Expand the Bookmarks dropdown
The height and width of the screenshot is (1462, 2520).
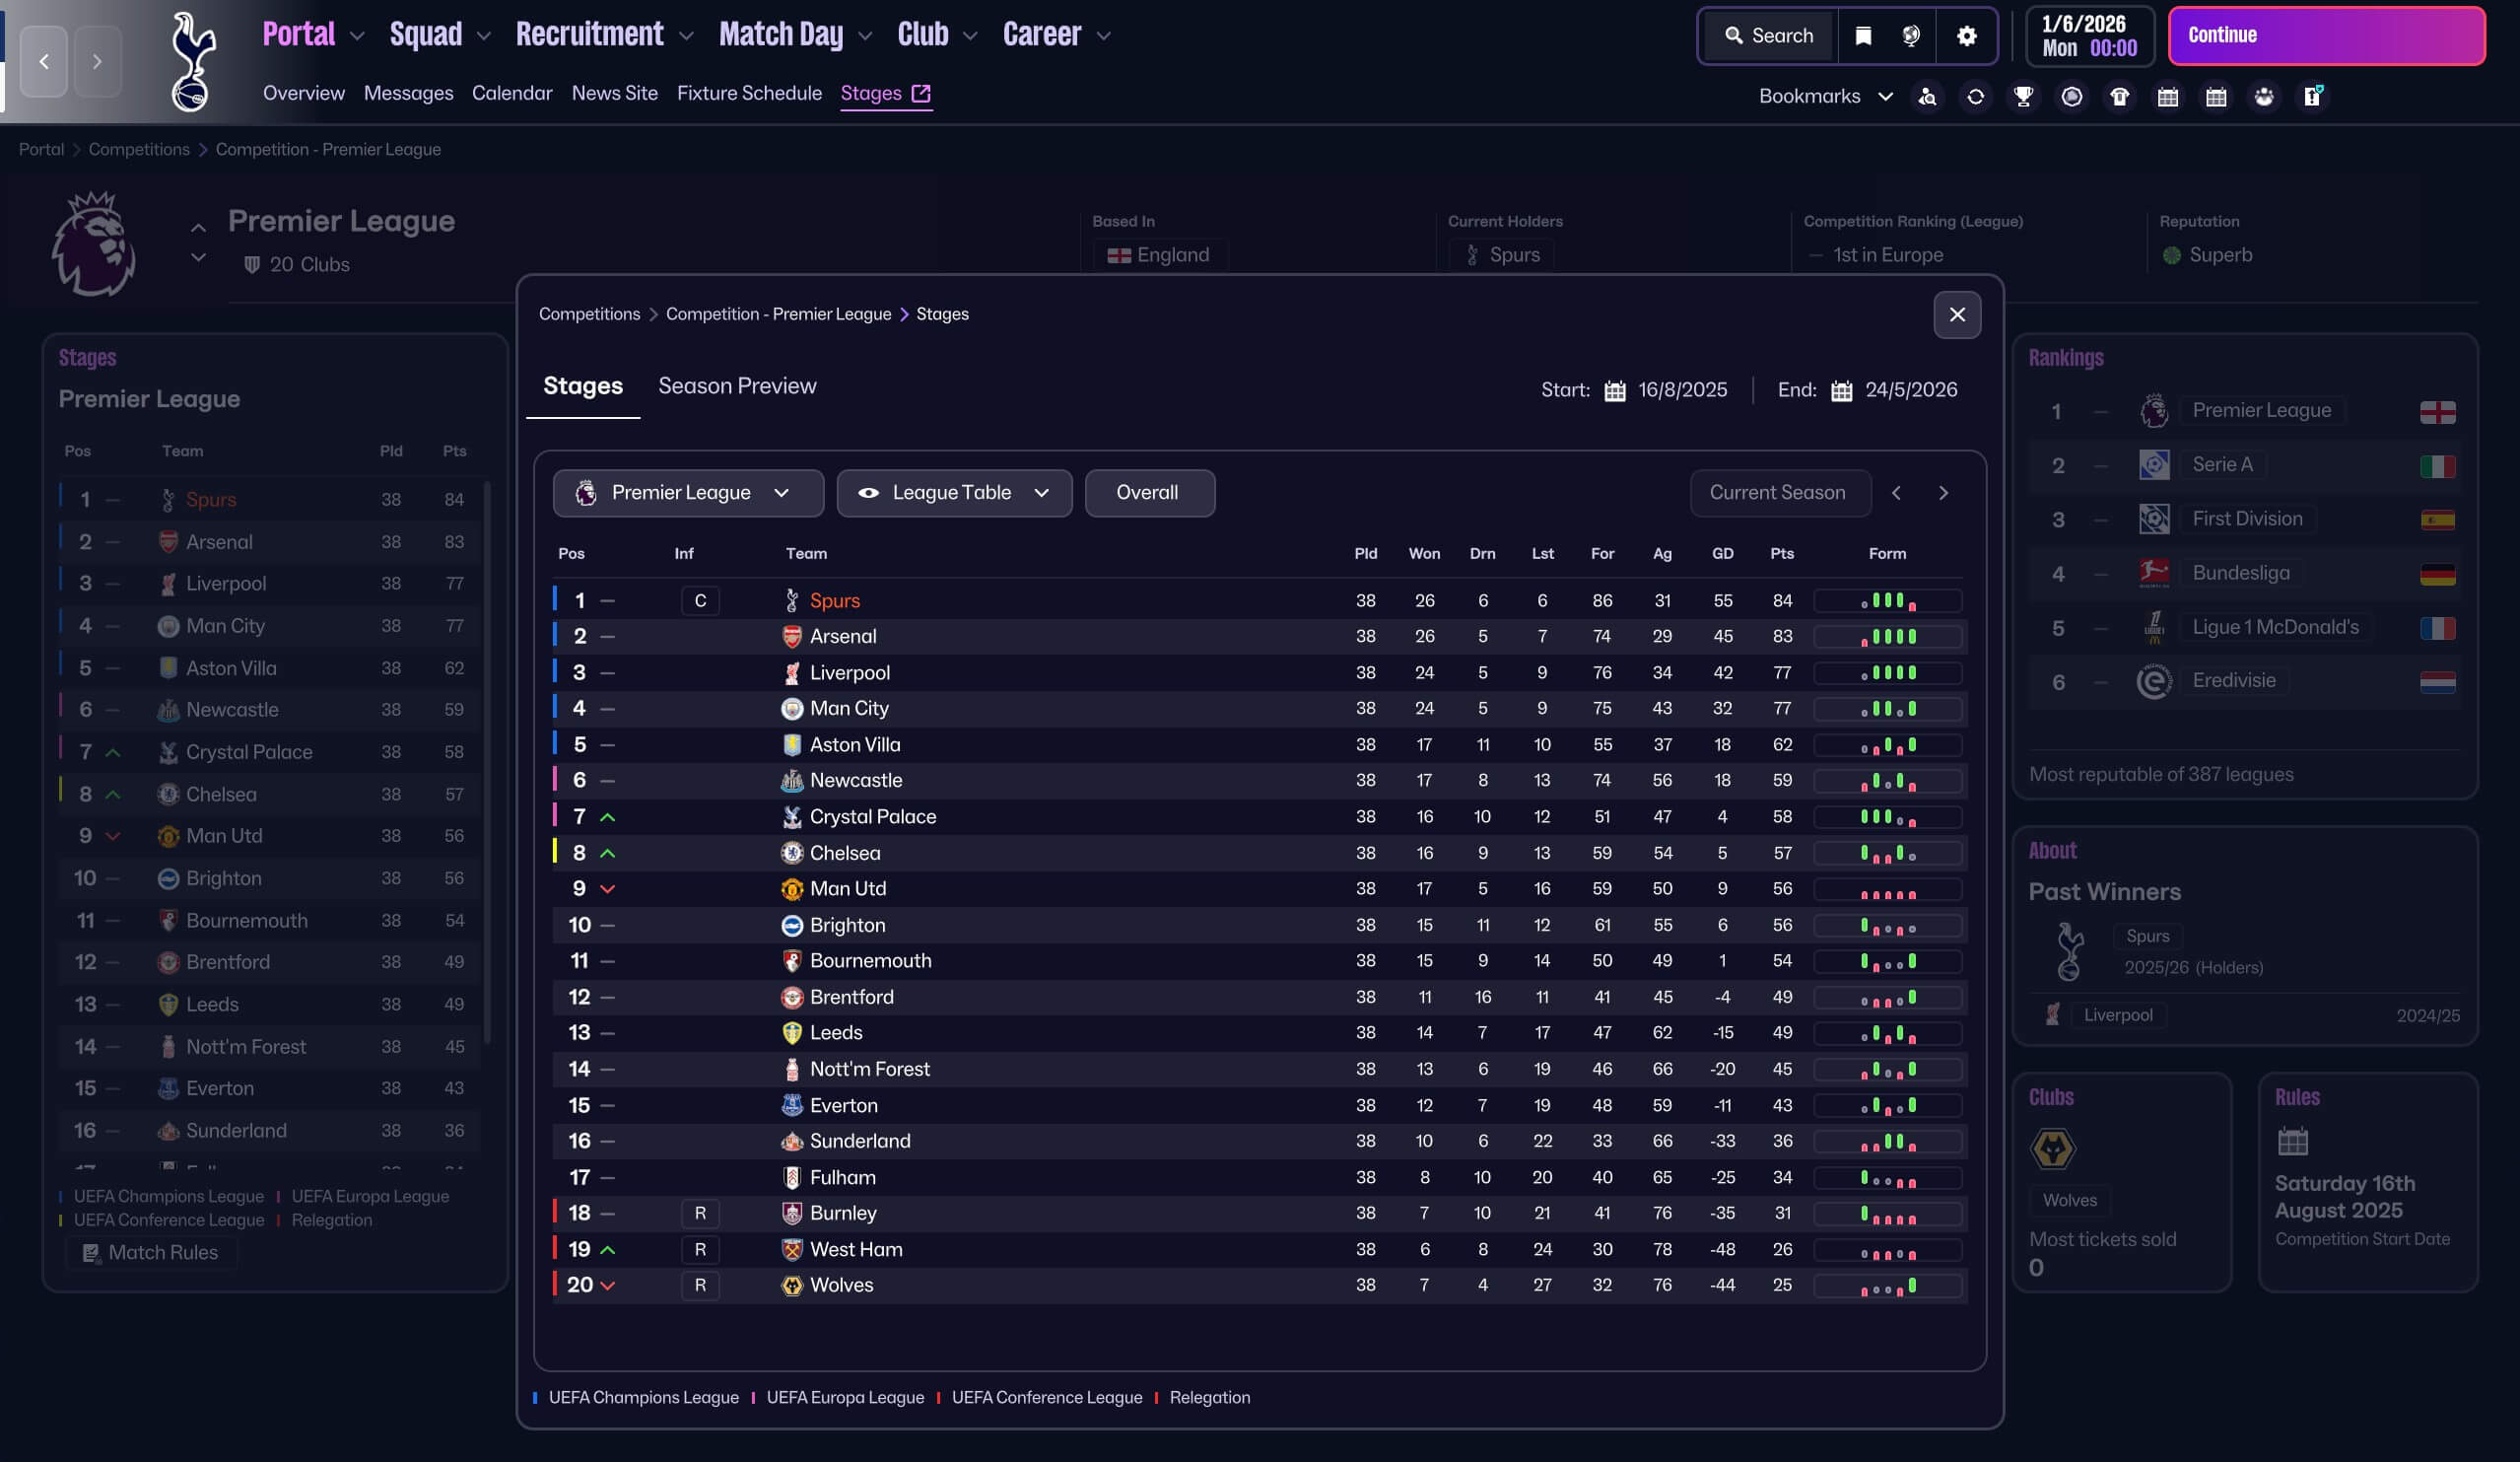click(x=1825, y=96)
